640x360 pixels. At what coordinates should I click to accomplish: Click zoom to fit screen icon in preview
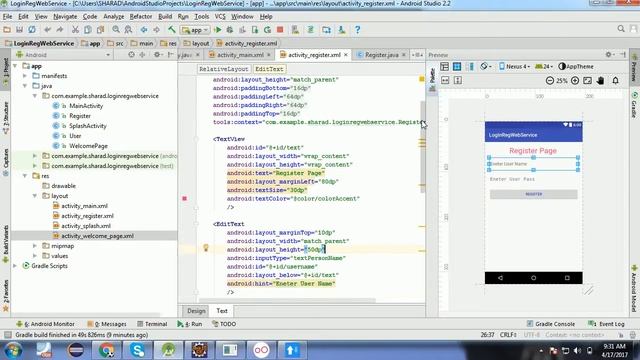[x=587, y=80]
